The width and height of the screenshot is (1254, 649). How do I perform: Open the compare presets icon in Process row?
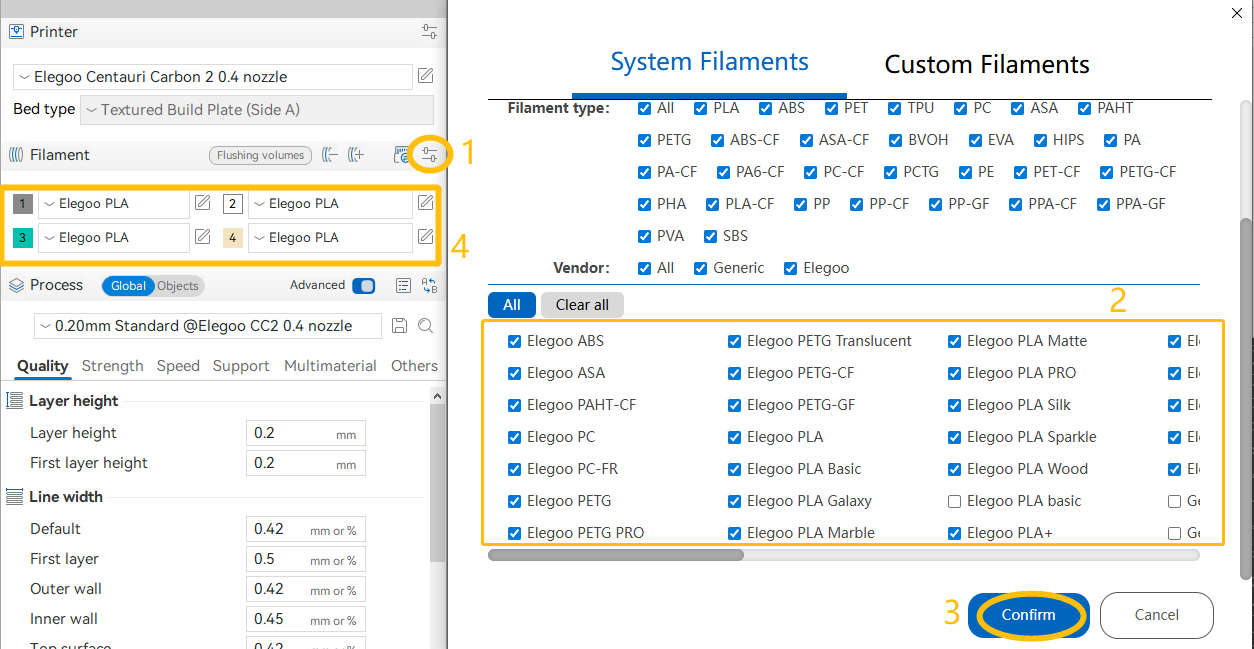pyautogui.click(x=429, y=286)
